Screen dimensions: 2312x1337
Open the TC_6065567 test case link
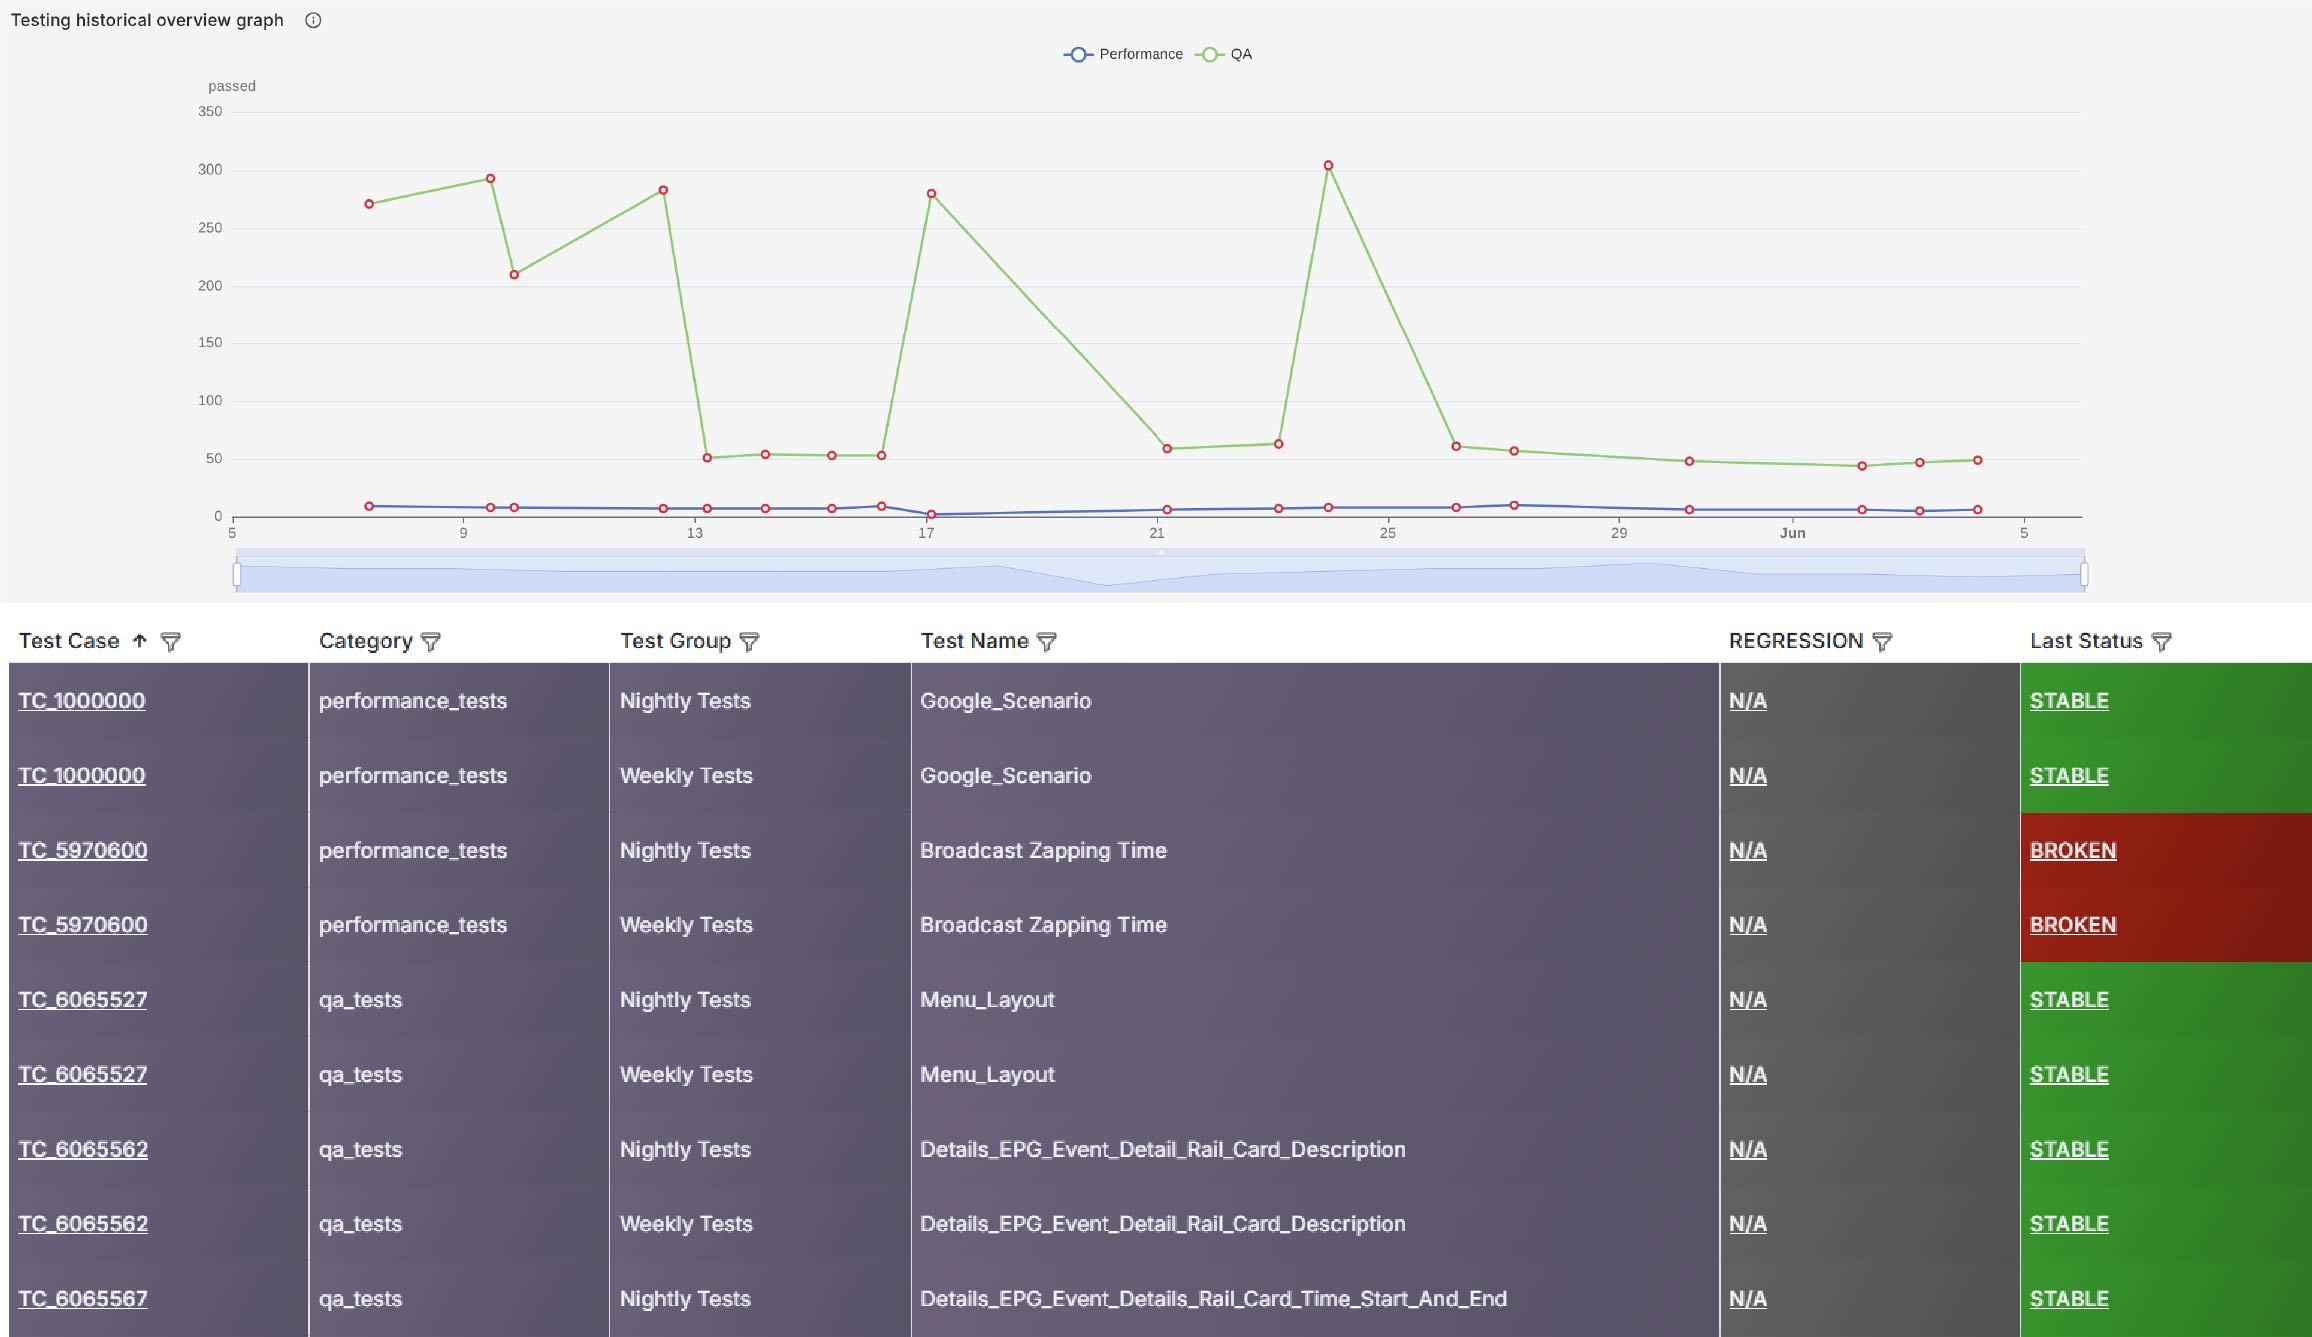click(x=83, y=1299)
